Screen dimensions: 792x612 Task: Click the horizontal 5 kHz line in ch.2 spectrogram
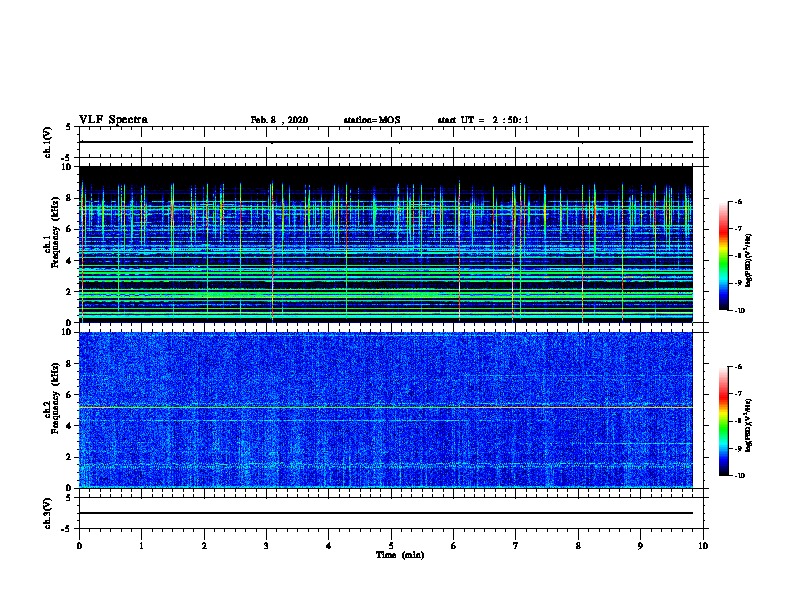coord(386,407)
